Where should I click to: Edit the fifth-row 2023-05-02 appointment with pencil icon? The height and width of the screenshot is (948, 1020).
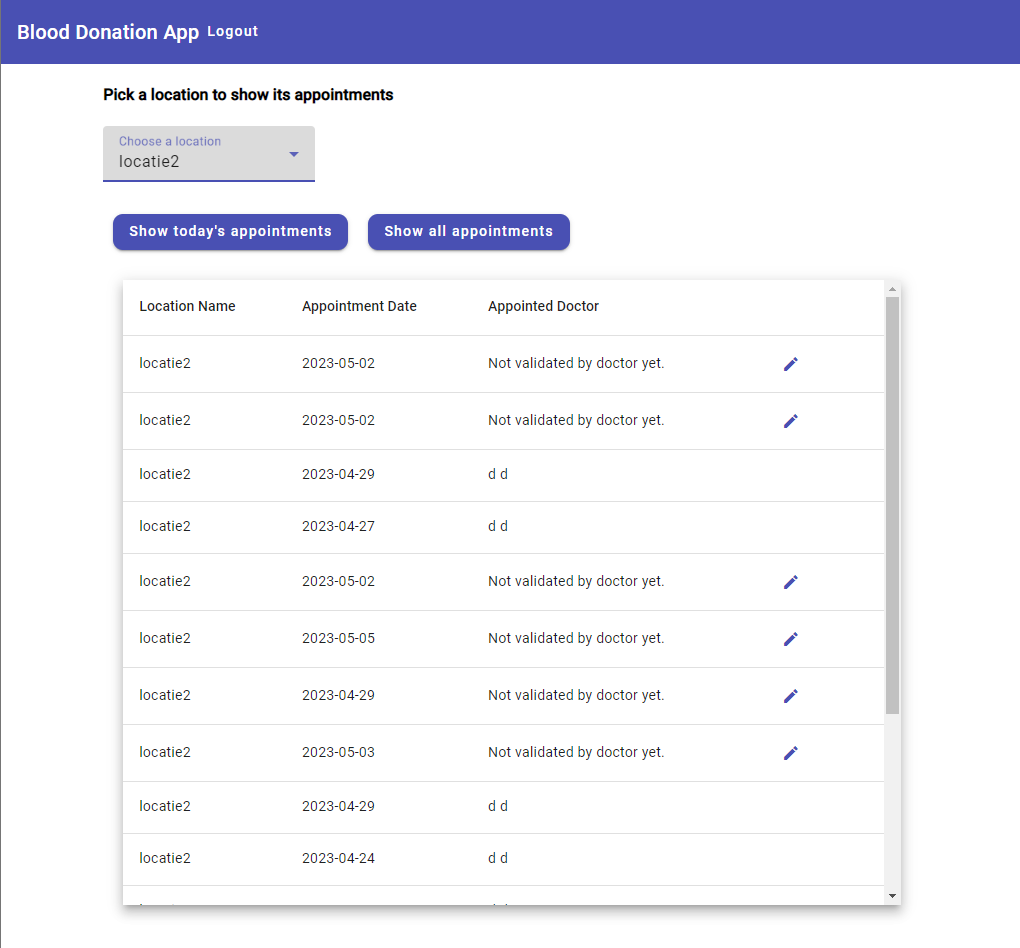click(790, 581)
